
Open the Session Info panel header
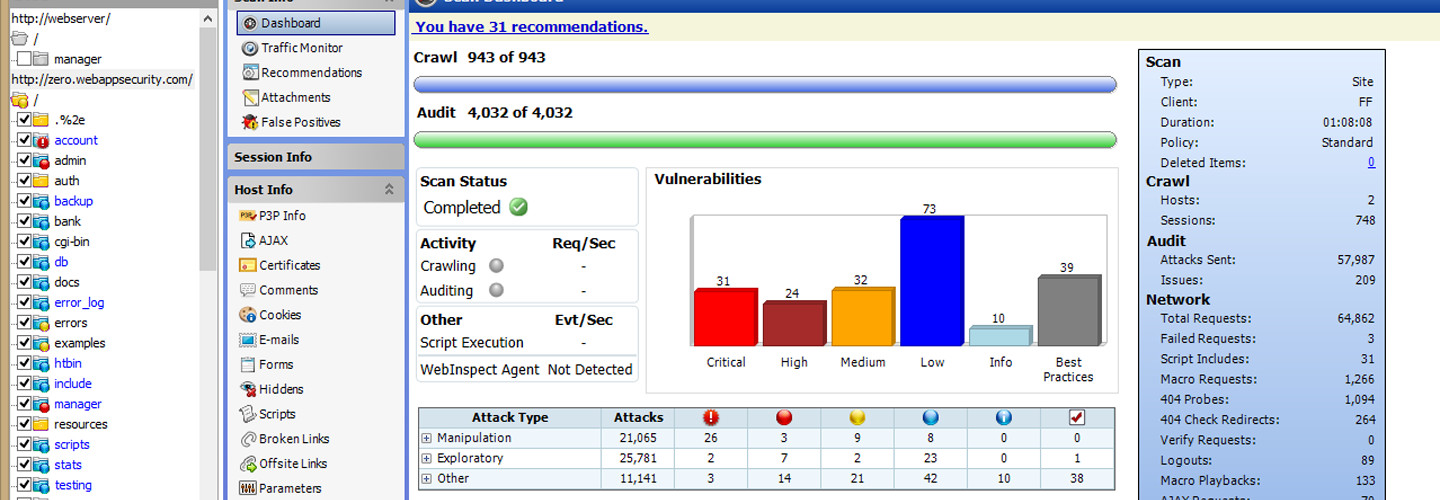pyautogui.click(x=316, y=157)
